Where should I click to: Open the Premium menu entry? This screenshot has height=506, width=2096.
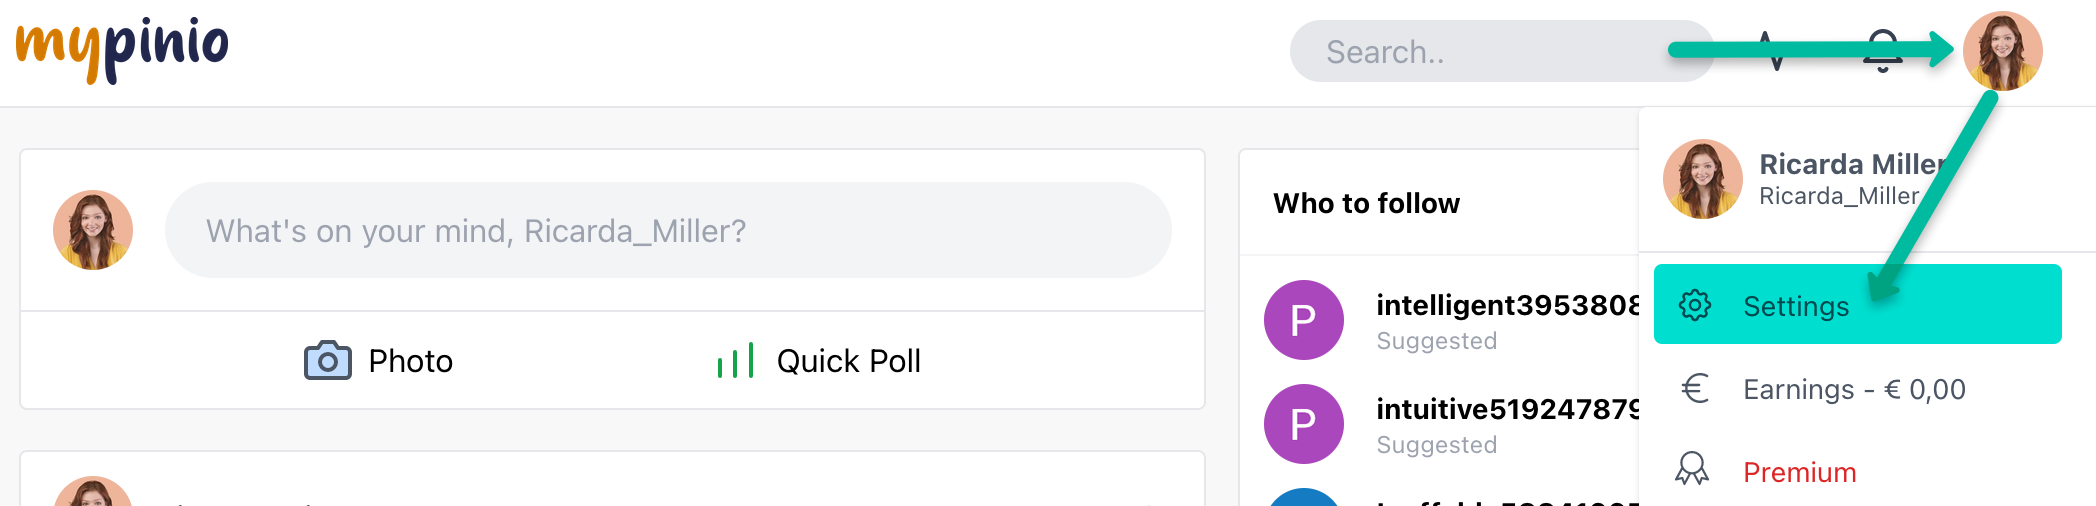pos(1858,471)
